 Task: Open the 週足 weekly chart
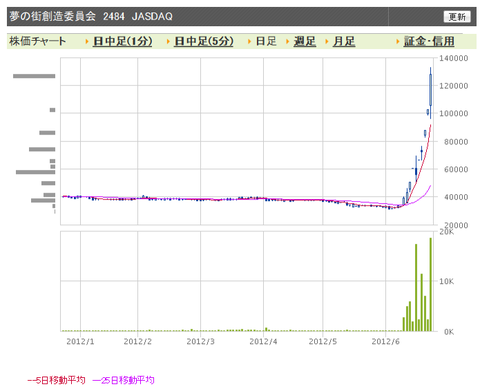tap(304, 41)
